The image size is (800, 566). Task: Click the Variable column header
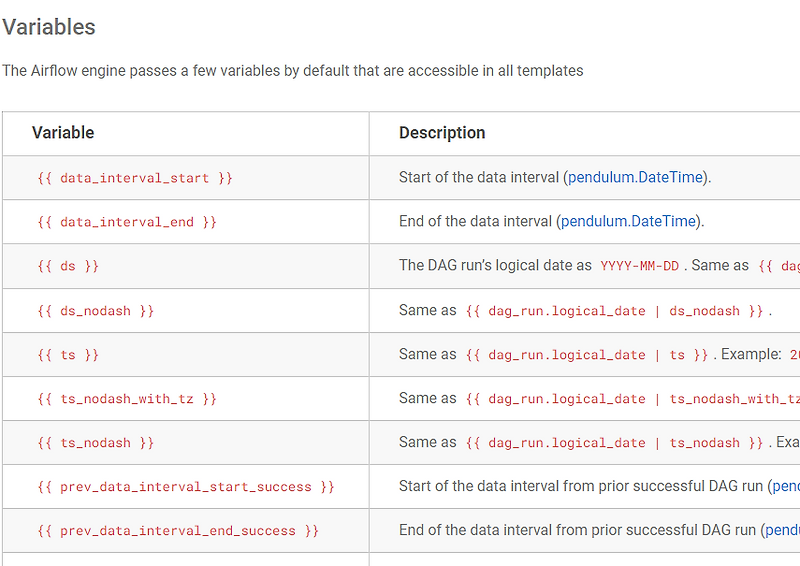point(63,133)
